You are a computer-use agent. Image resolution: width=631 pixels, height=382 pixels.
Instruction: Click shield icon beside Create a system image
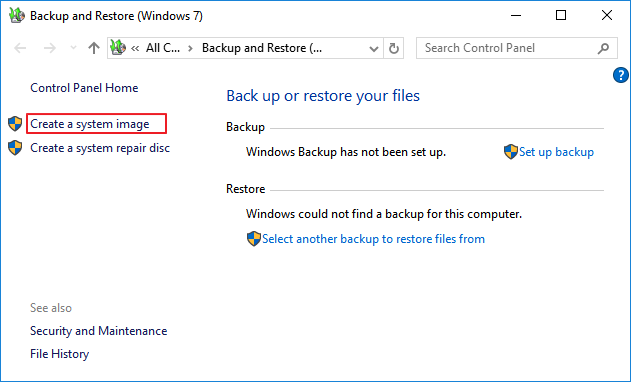pyautogui.click(x=15, y=124)
